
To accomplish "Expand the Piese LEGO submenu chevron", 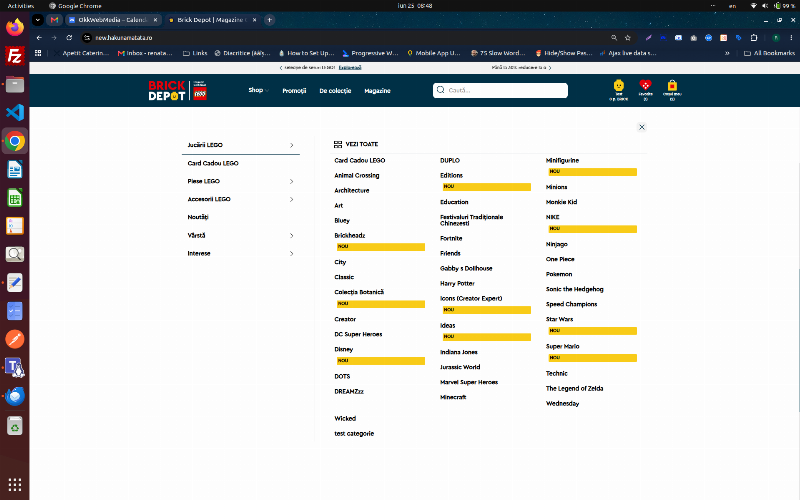I will 291,182.
